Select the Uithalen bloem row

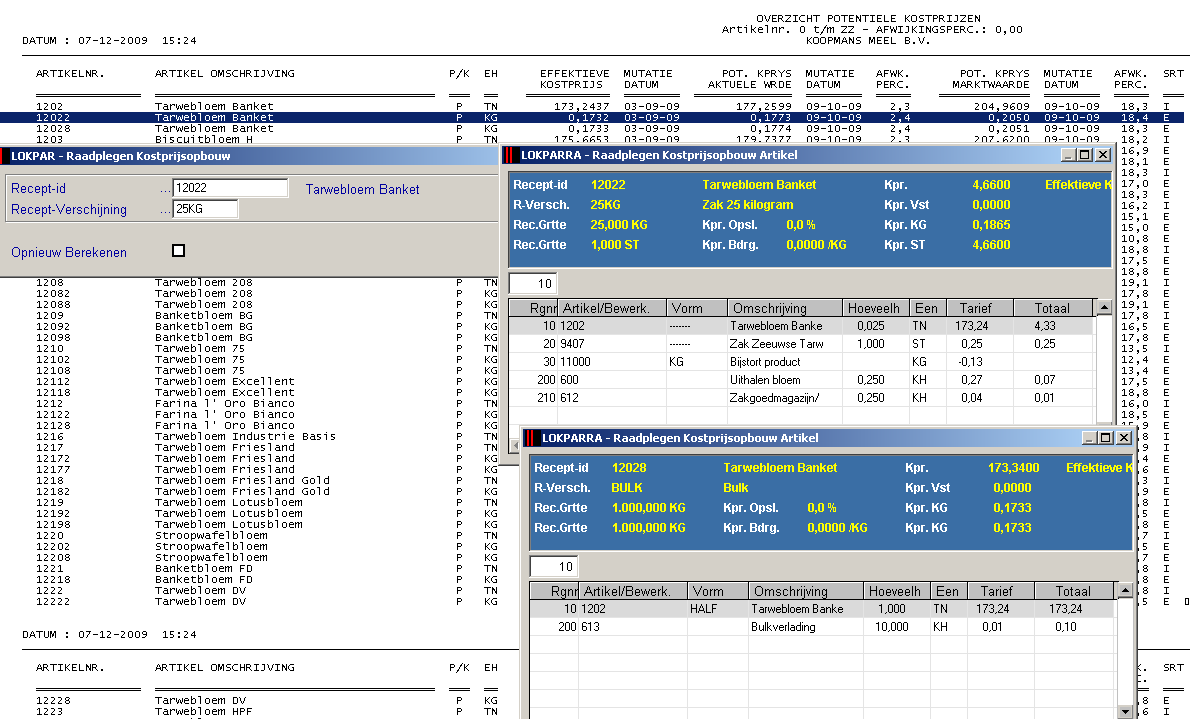[x=801, y=380]
